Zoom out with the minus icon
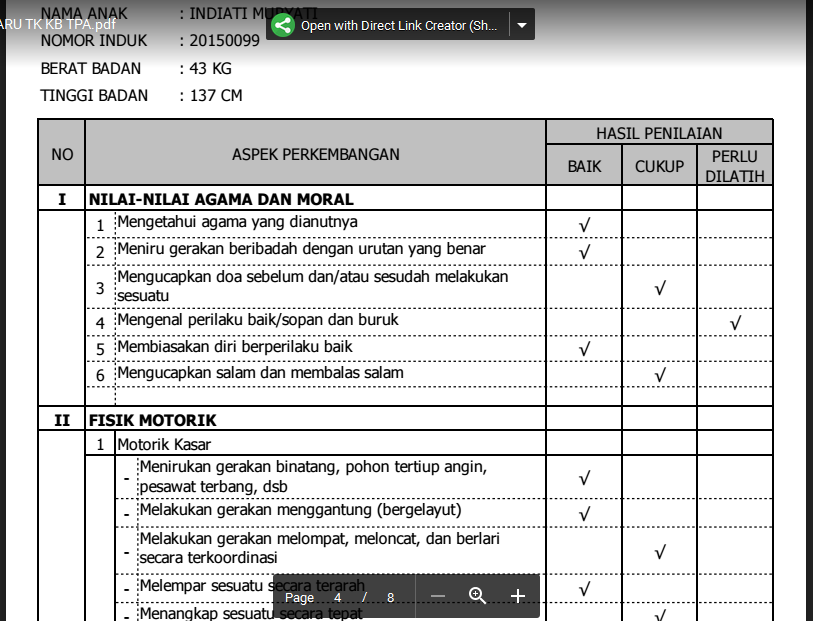This screenshot has height=621, width=813. 437,596
